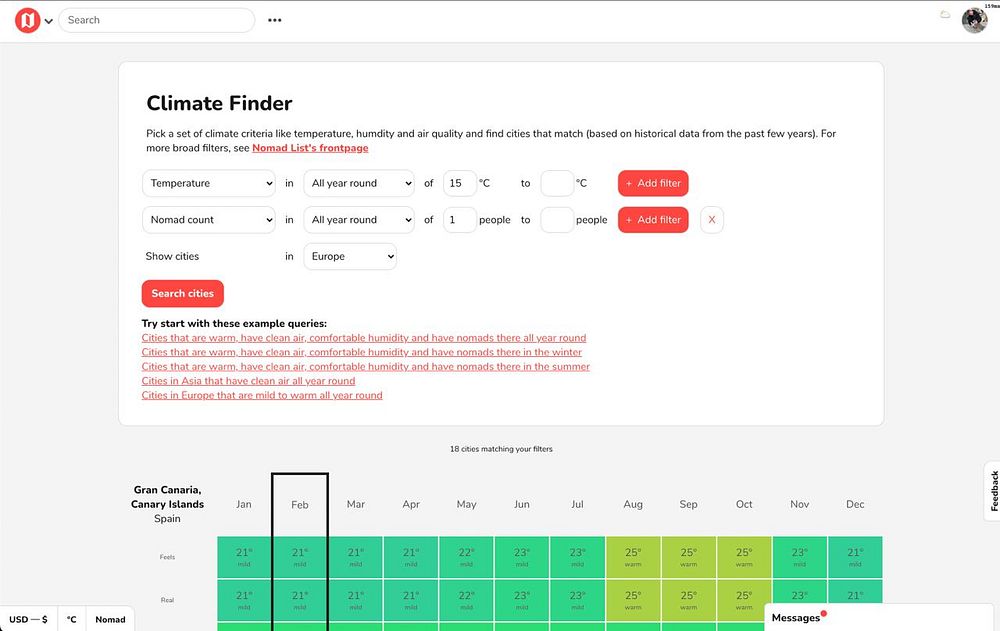
Task: Open example query about nomads in the summer
Action: tap(365, 366)
